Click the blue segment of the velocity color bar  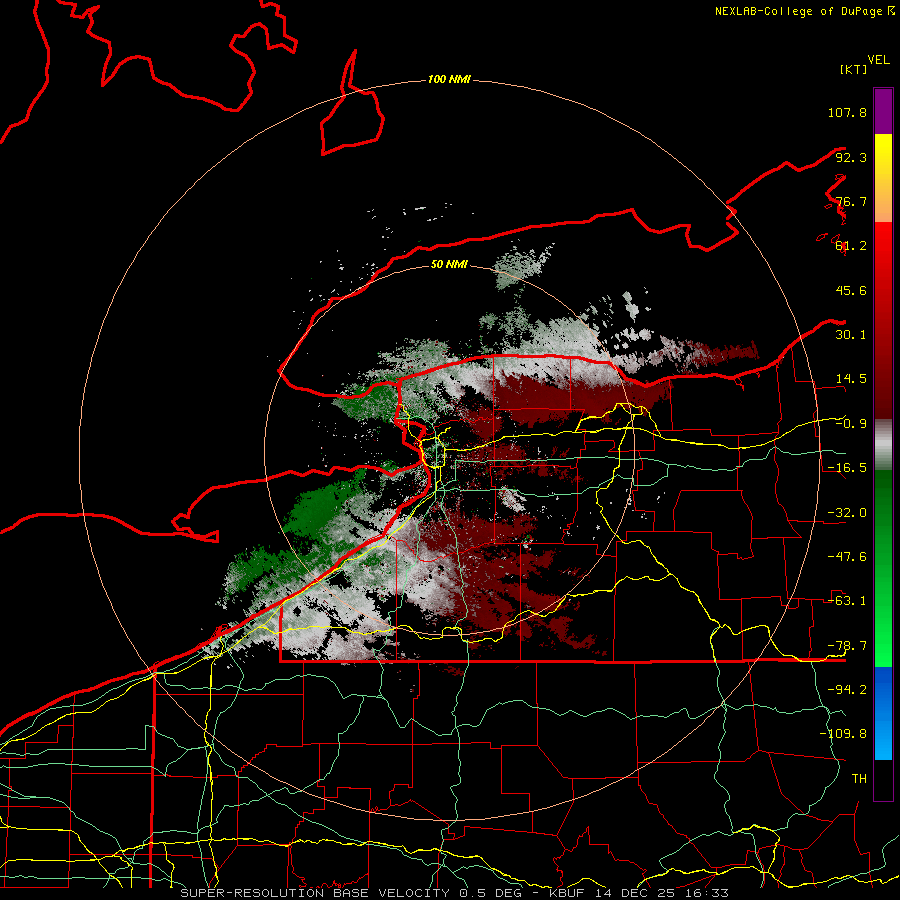(883, 713)
